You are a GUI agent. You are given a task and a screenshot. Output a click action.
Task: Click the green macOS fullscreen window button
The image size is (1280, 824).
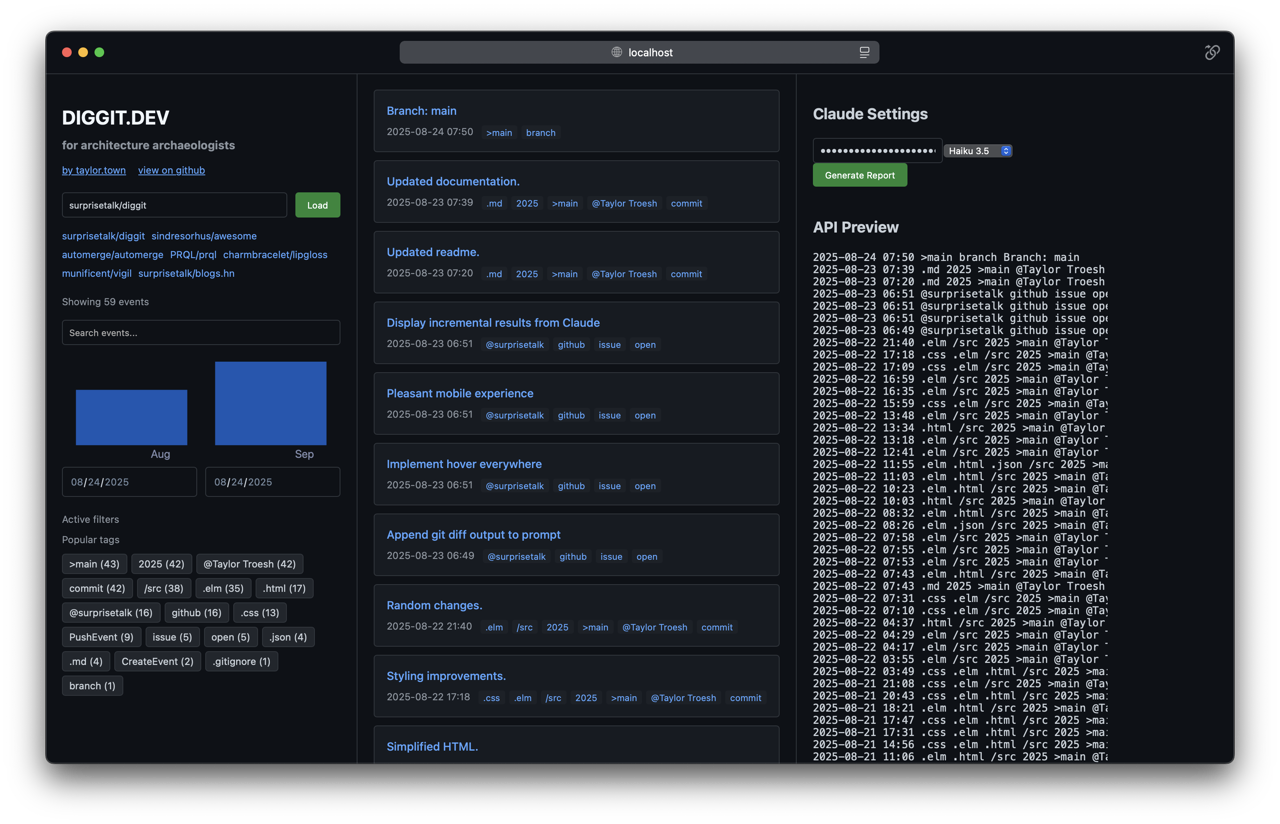click(x=99, y=52)
